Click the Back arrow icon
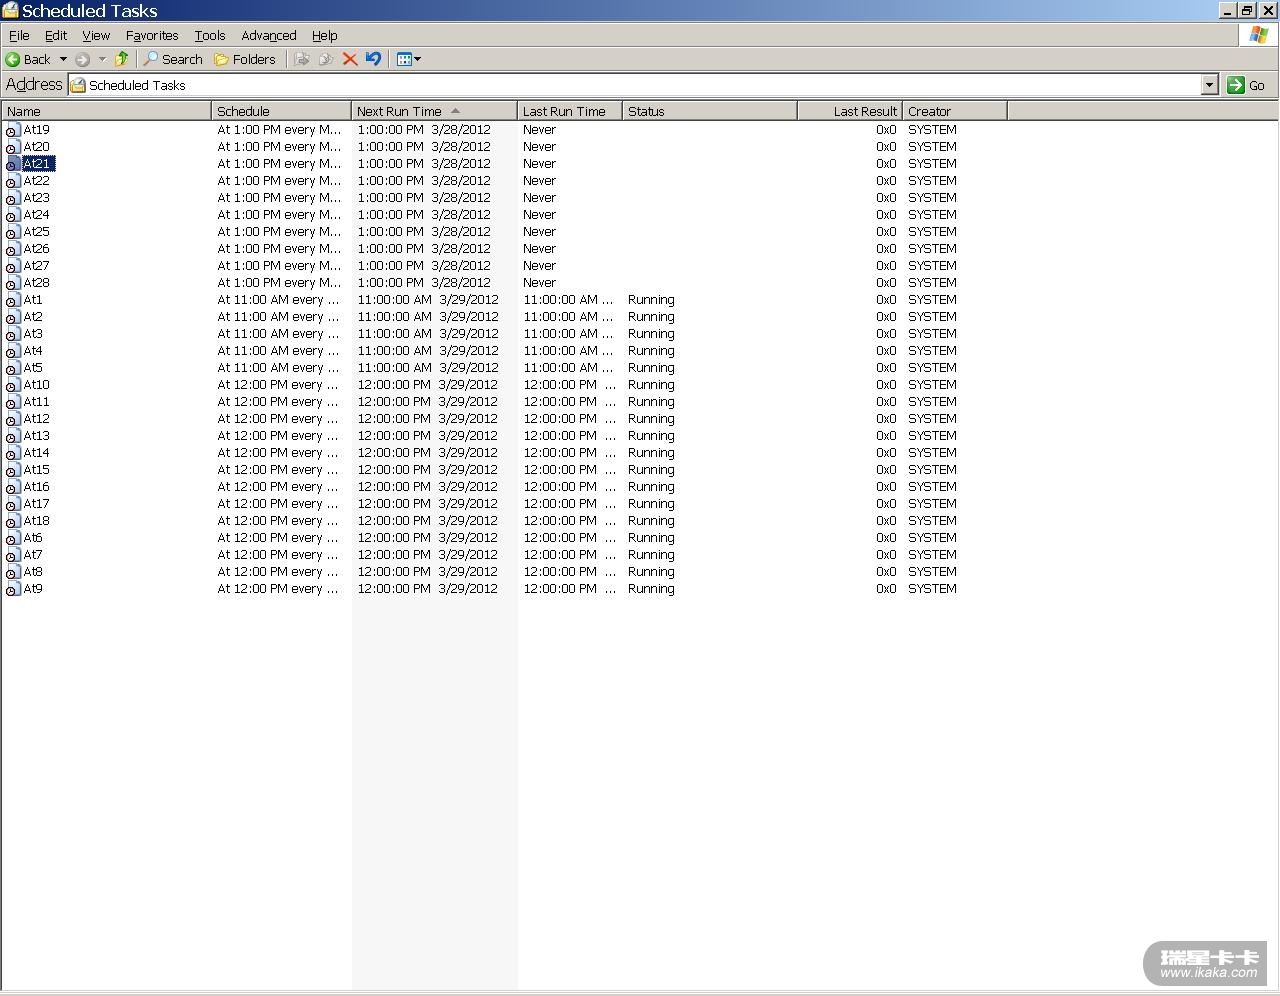1280x996 pixels. (x=13, y=60)
